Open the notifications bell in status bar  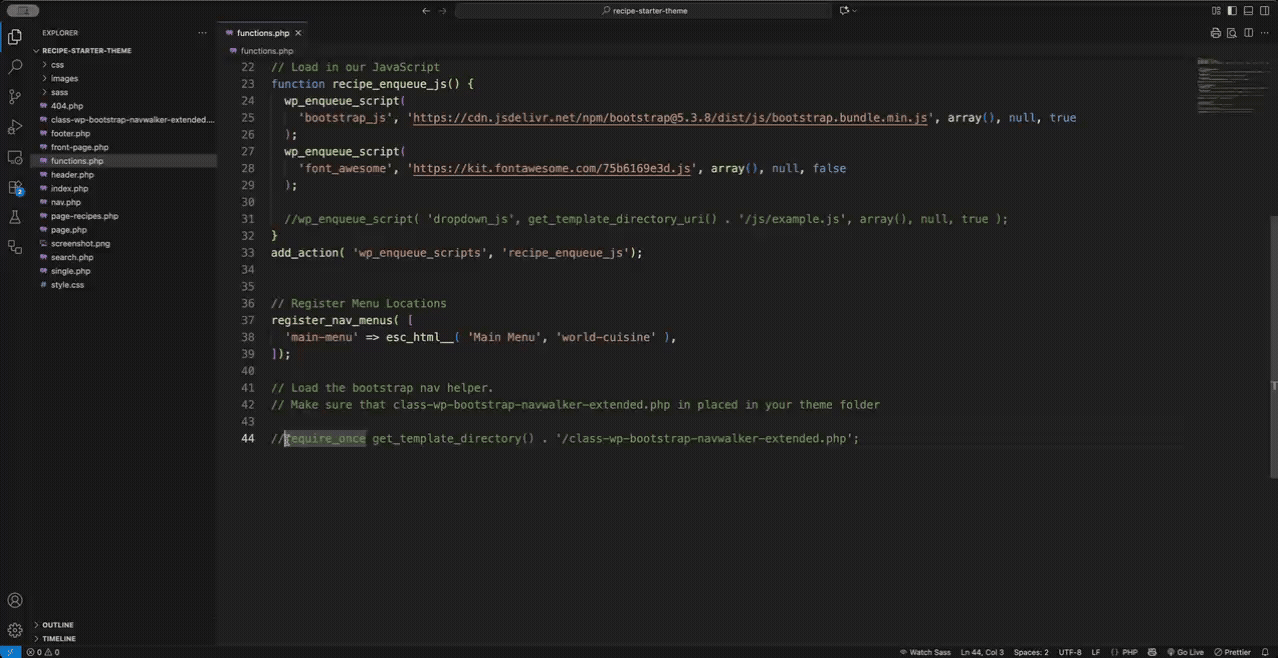pos(1265,652)
